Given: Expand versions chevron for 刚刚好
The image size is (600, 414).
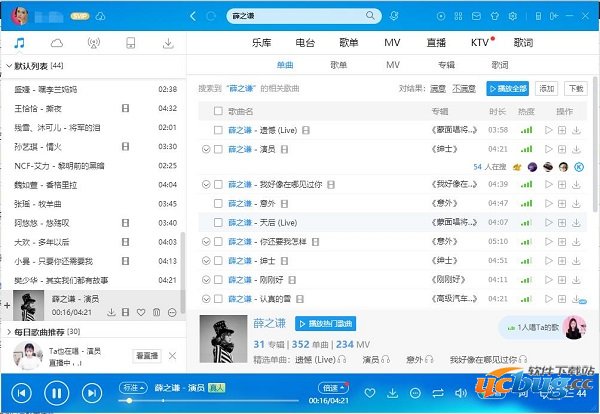Looking at the screenshot, I should [206, 280].
